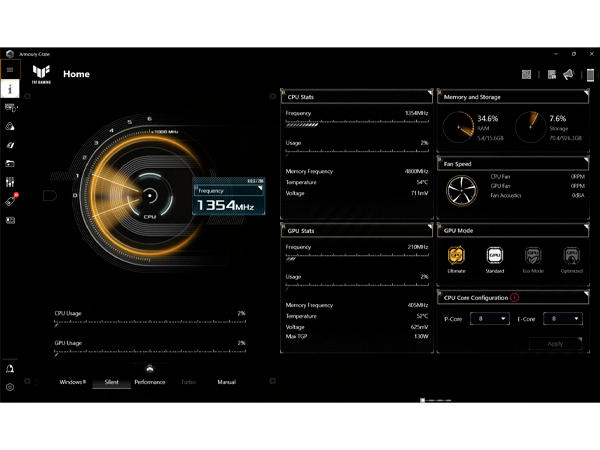600x450 pixels.
Task: Click CPU Stats Temperature 54°C row
Action: [357, 183]
